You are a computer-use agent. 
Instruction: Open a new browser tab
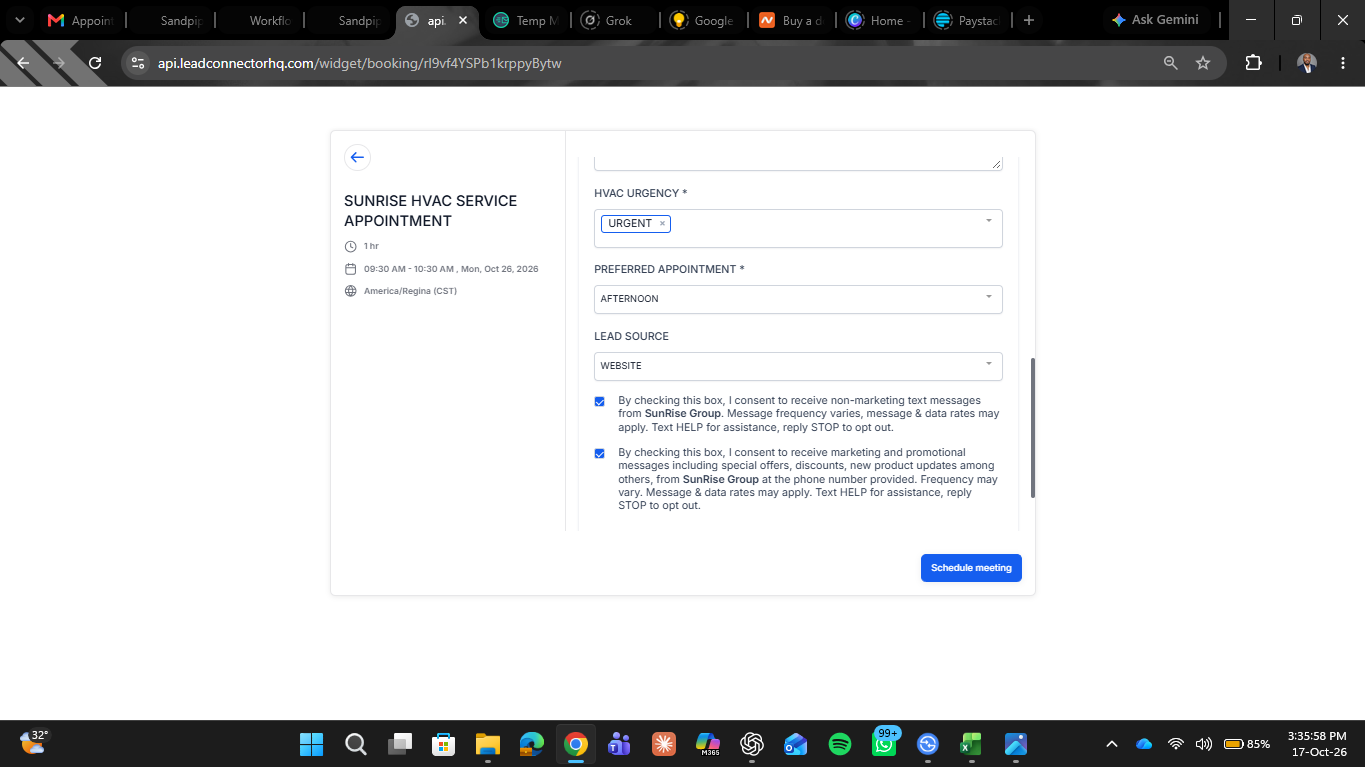1028,20
